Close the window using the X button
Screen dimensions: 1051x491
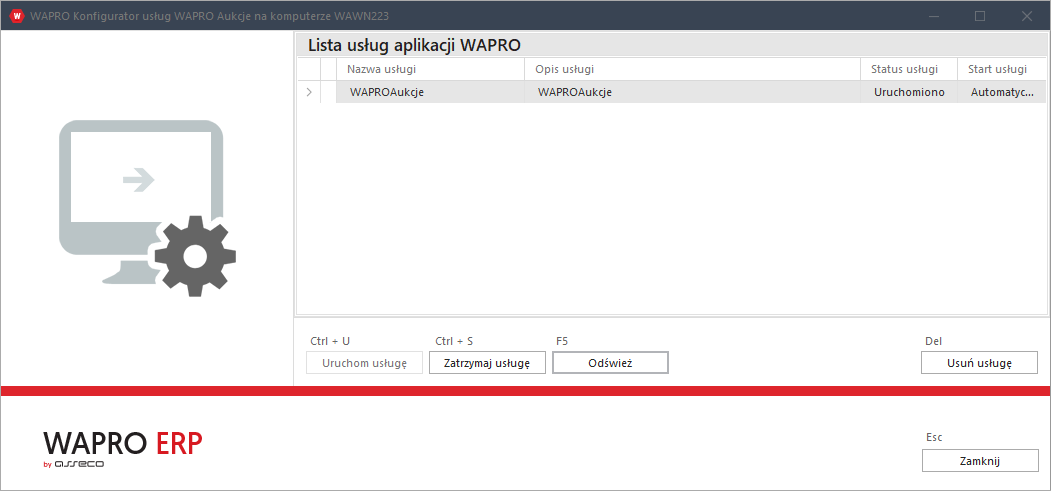click(1026, 16)
